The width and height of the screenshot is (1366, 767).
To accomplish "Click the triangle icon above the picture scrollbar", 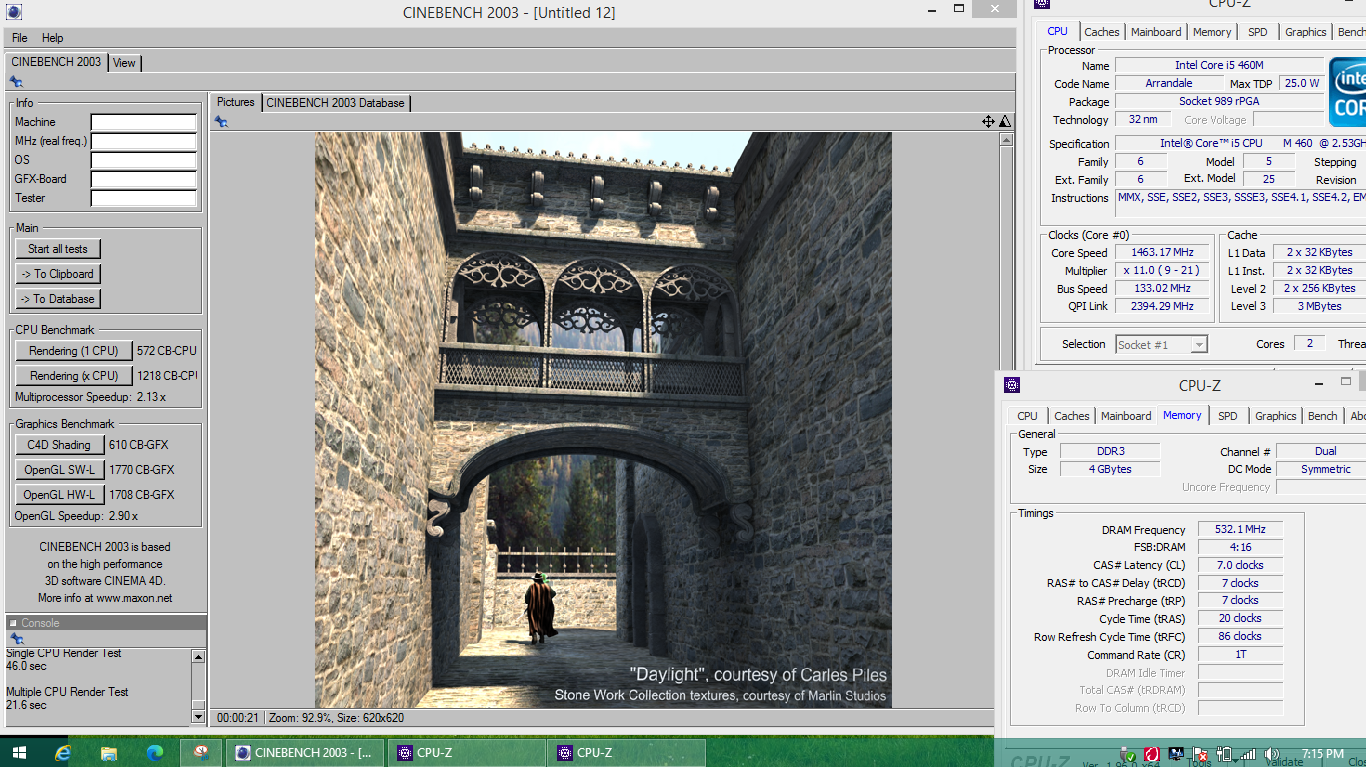I will click(x=1005, y=121).
